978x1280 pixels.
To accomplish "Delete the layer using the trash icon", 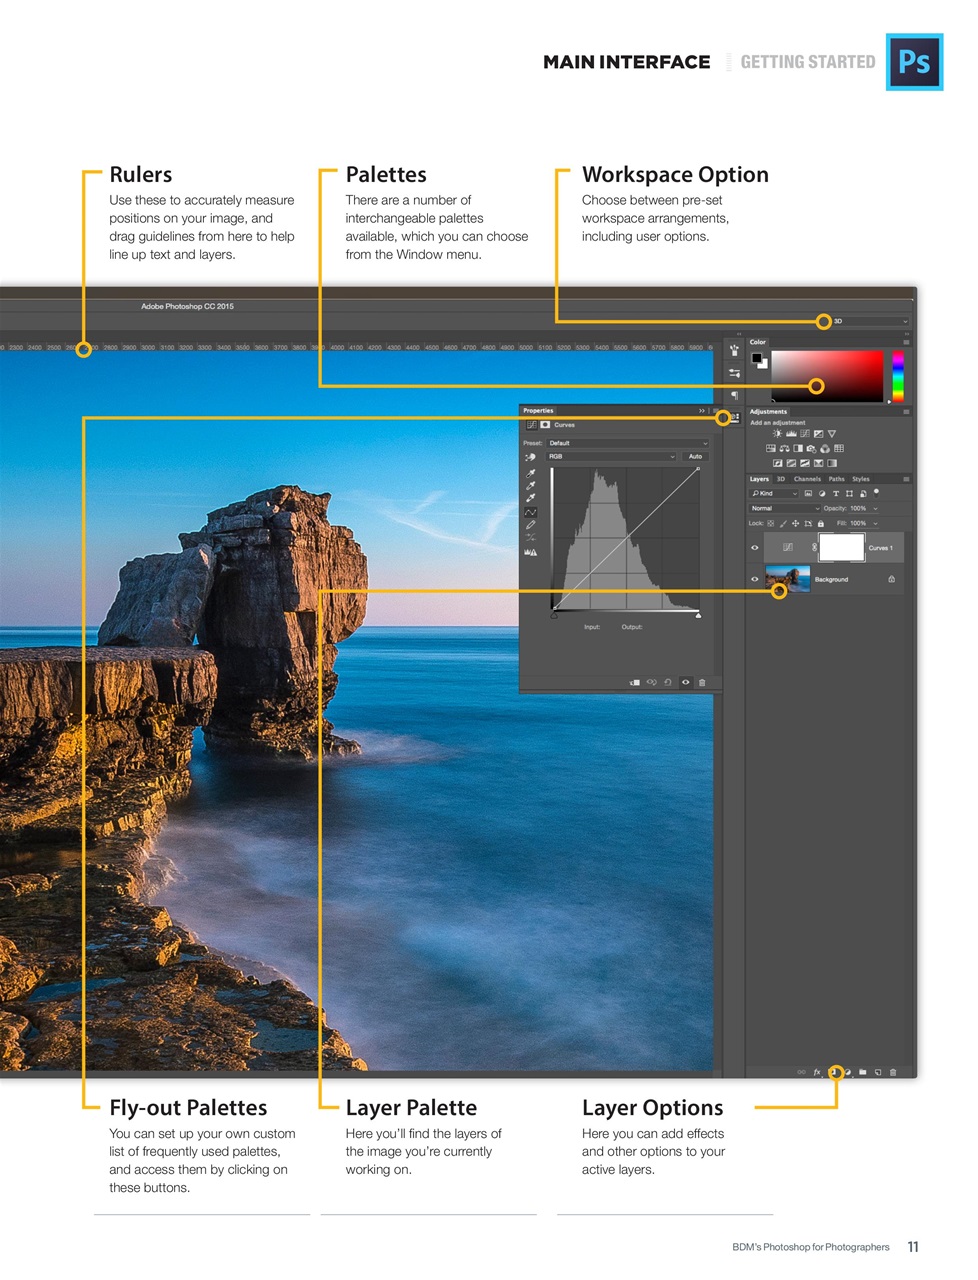I will coord(893,1072).
